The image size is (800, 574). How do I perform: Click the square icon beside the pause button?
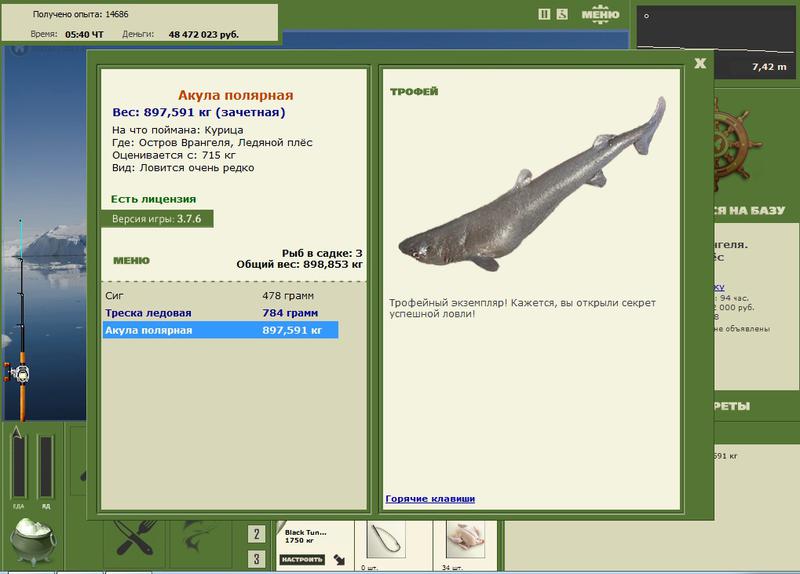pos(562,14)
